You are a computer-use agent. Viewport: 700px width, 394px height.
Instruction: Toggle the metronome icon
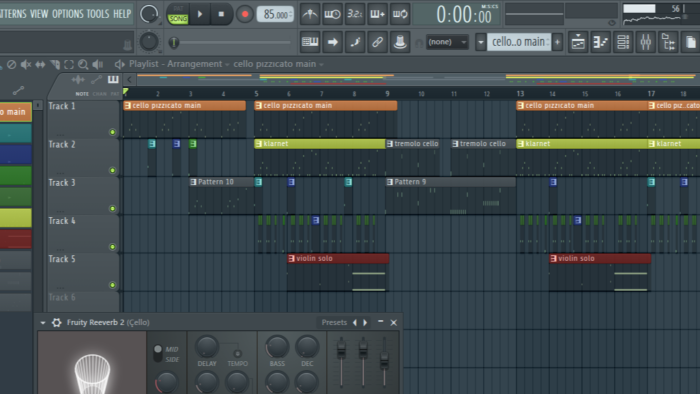click(x=310, y=14)
